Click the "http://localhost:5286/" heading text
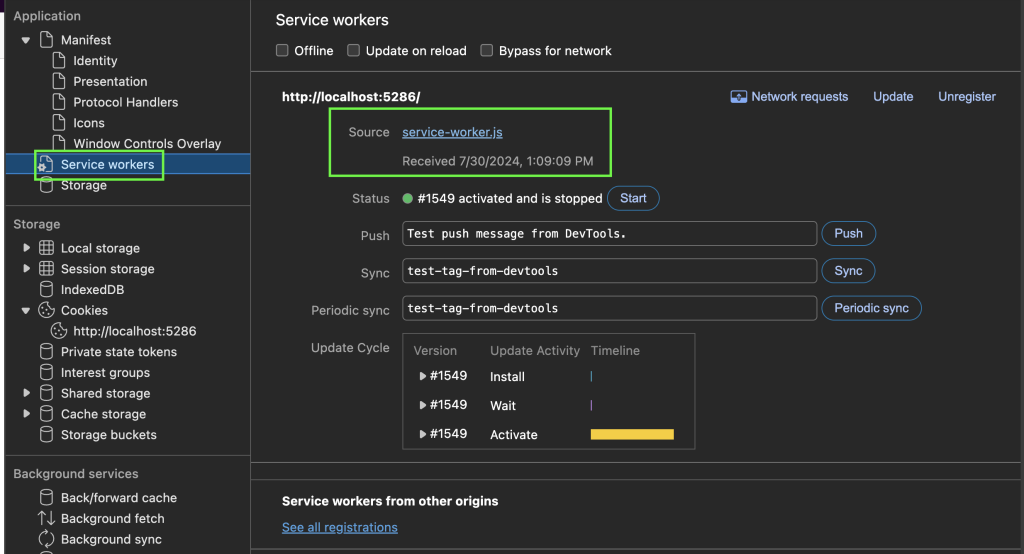The height and width of the screenshot is (554, 1024). (351, 97)
